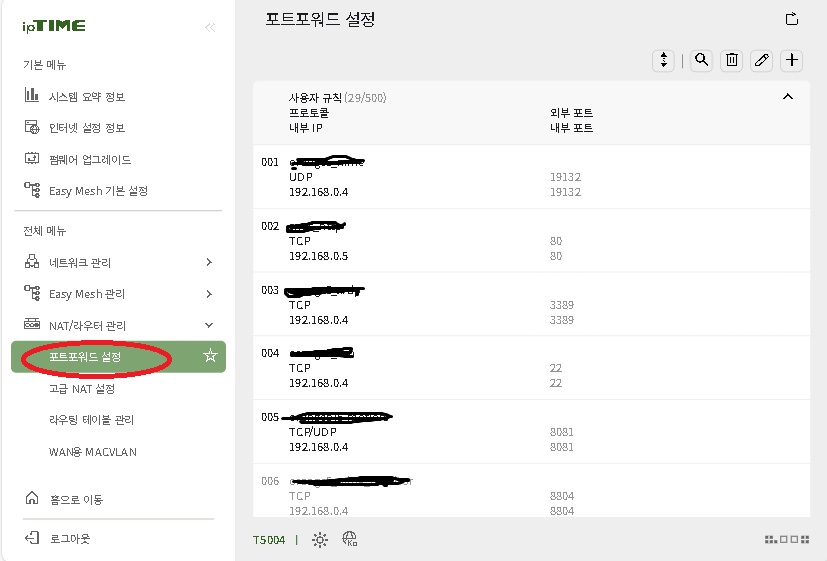Expand the Easy Mesh 관리 menu

(x=209, y=294)
